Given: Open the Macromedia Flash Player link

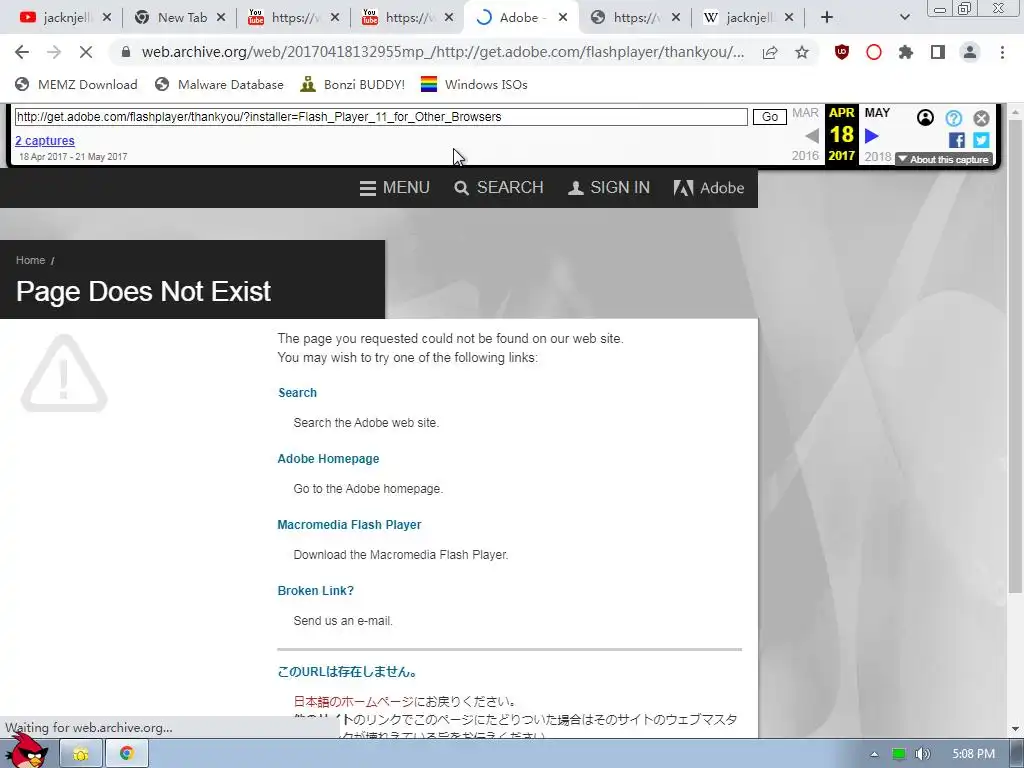Looking at the screenshot, I should click(349, 524).
